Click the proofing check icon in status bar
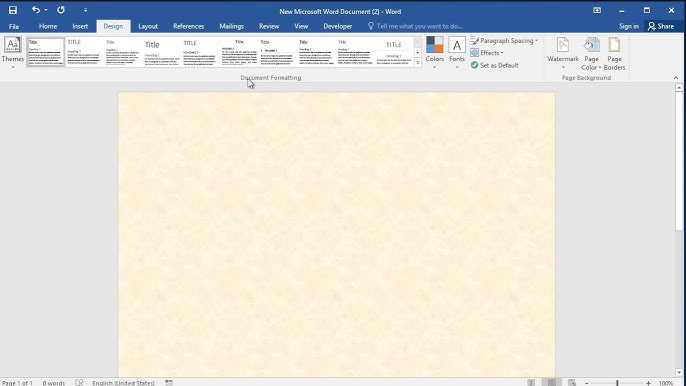 tap(79, 383)
